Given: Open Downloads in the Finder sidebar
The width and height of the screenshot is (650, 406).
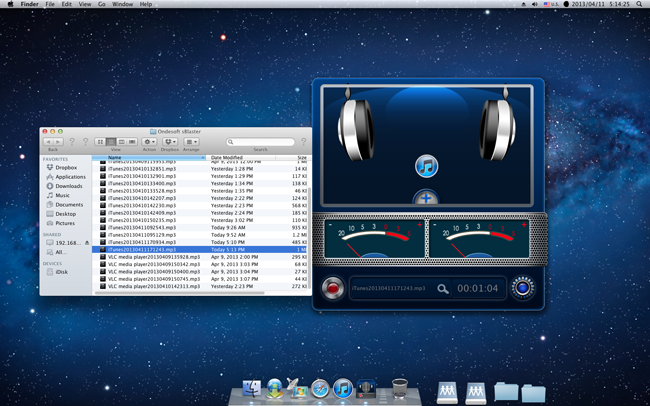Looking at the screenshot, I should [69, 186].
